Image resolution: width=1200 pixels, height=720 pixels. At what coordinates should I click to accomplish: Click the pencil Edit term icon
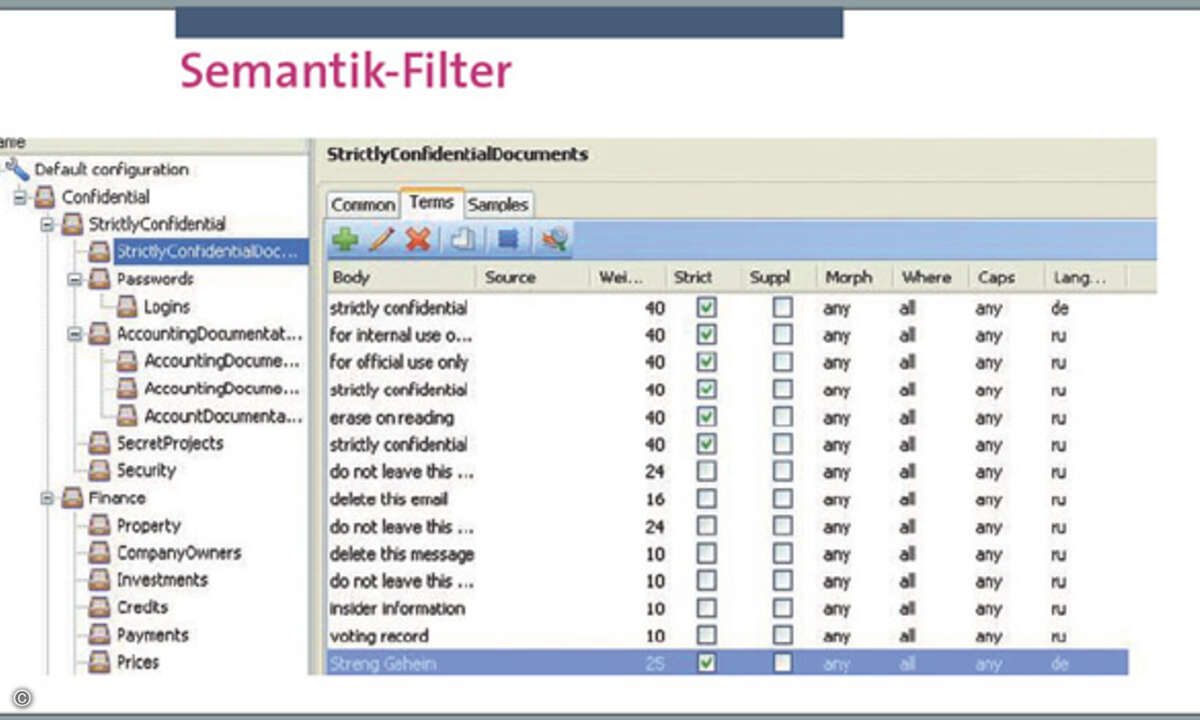[x=382, y=239]
